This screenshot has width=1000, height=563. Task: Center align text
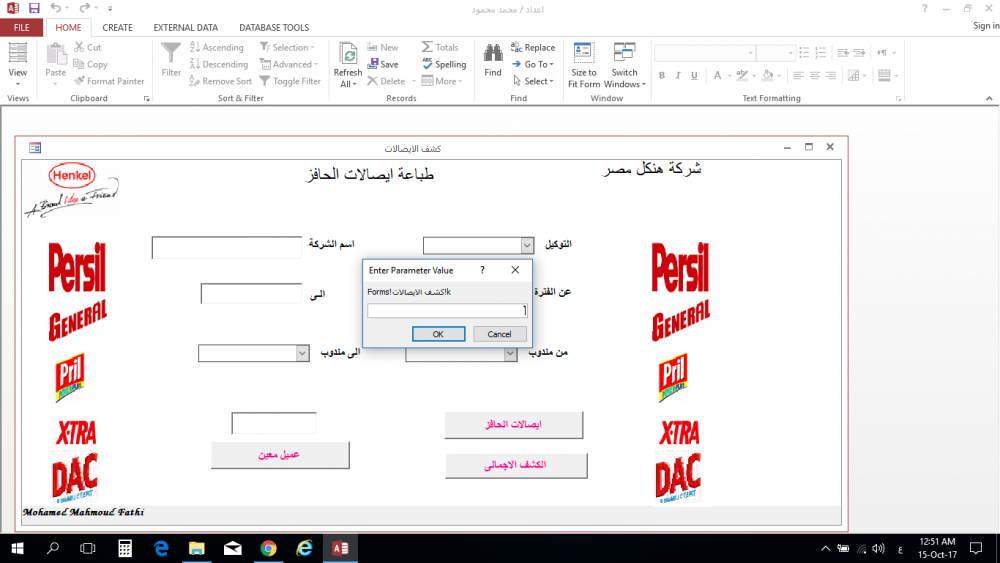tap(814, 75)
